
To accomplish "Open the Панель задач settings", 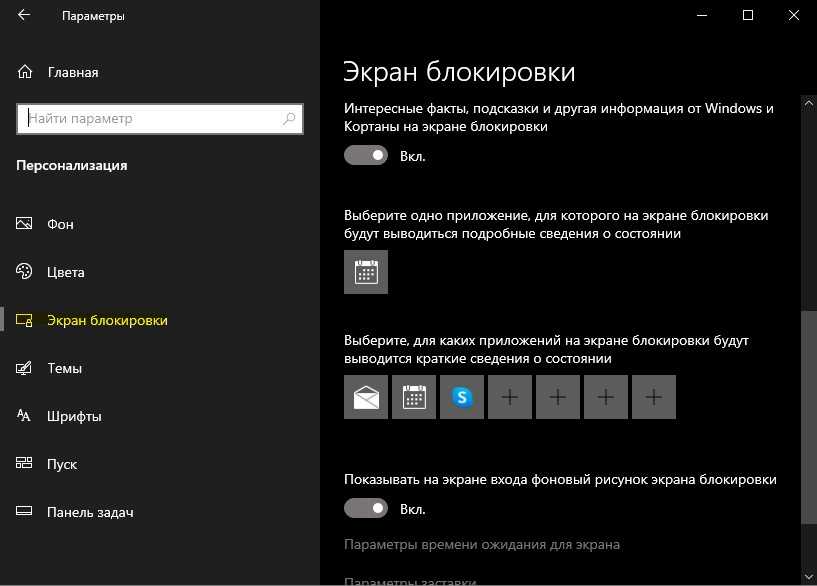I will 90,513.
